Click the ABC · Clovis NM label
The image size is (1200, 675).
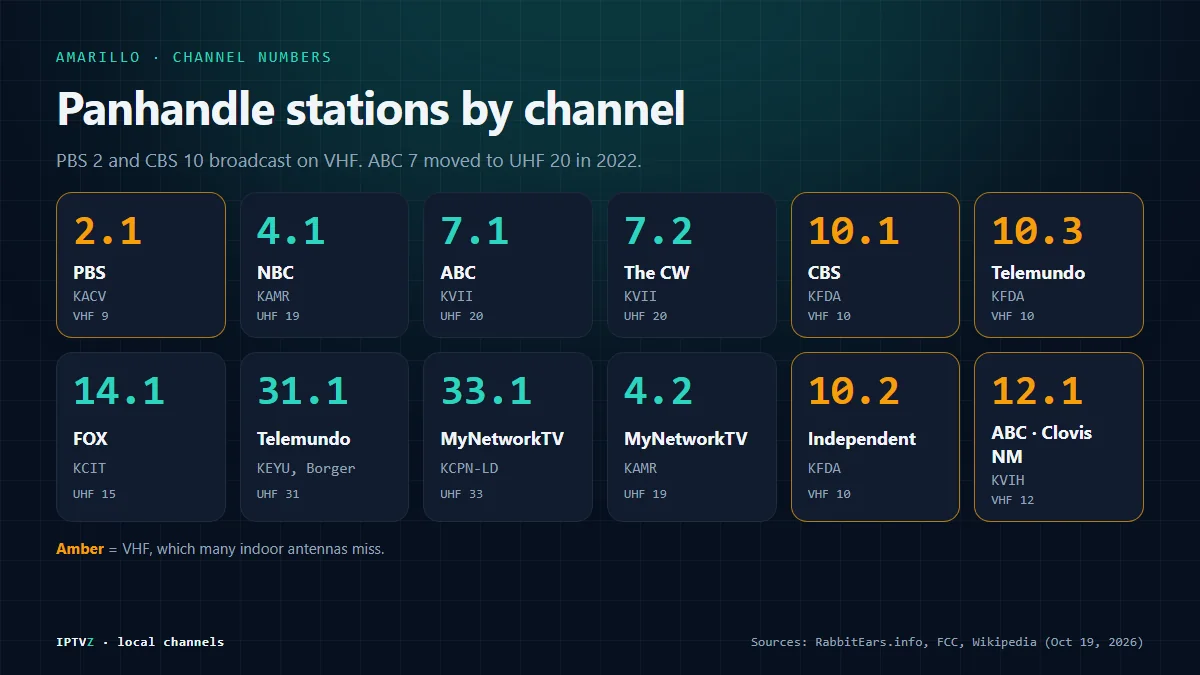(x=1042, y=444)
